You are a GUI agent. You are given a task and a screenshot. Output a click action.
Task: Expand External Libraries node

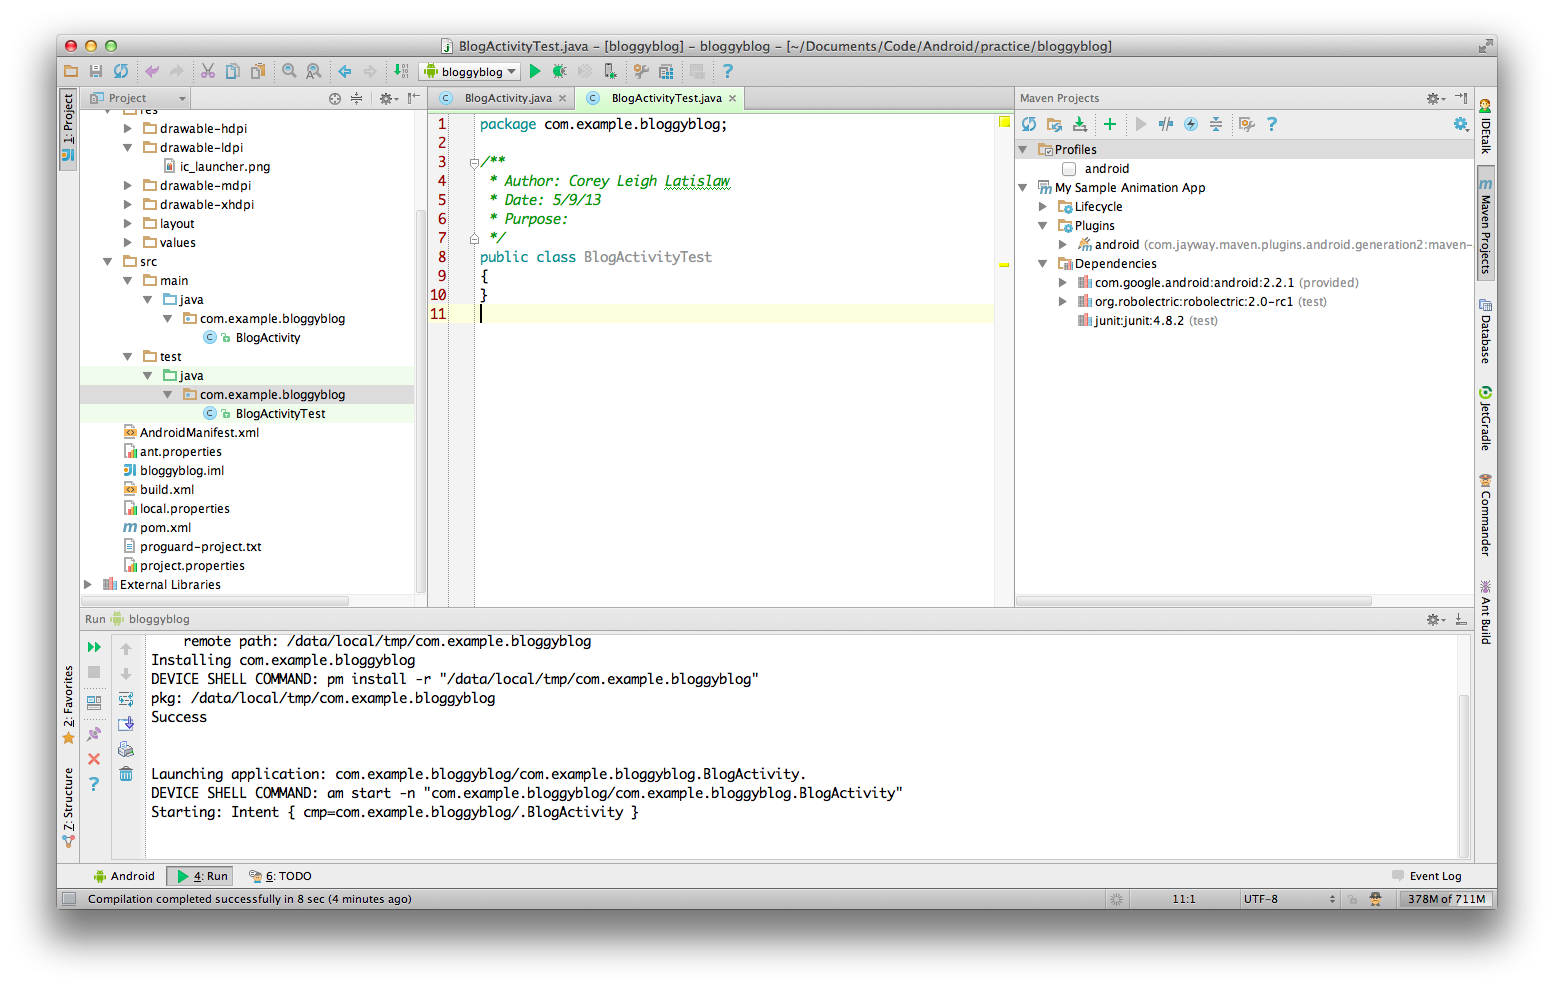[88, 584]
